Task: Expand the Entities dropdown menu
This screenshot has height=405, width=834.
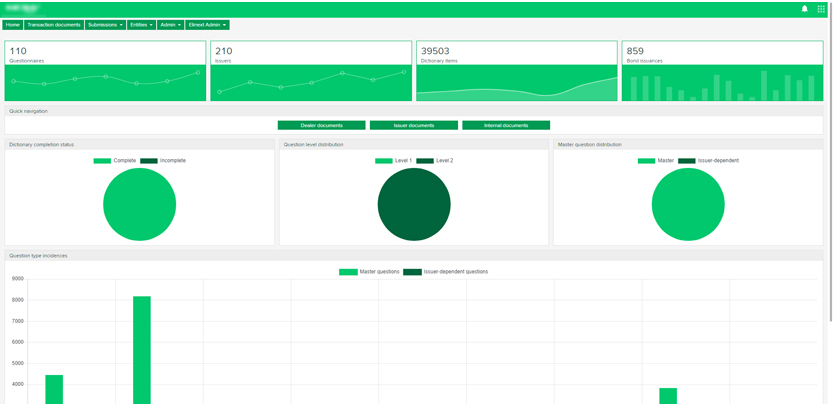Action: [141, 25]
